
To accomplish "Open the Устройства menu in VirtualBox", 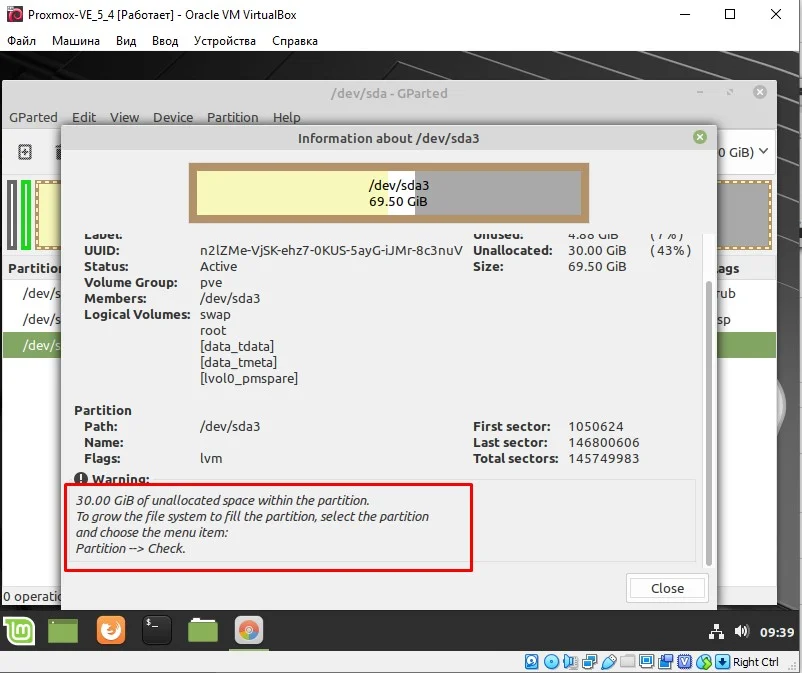I will click(225, 41).
